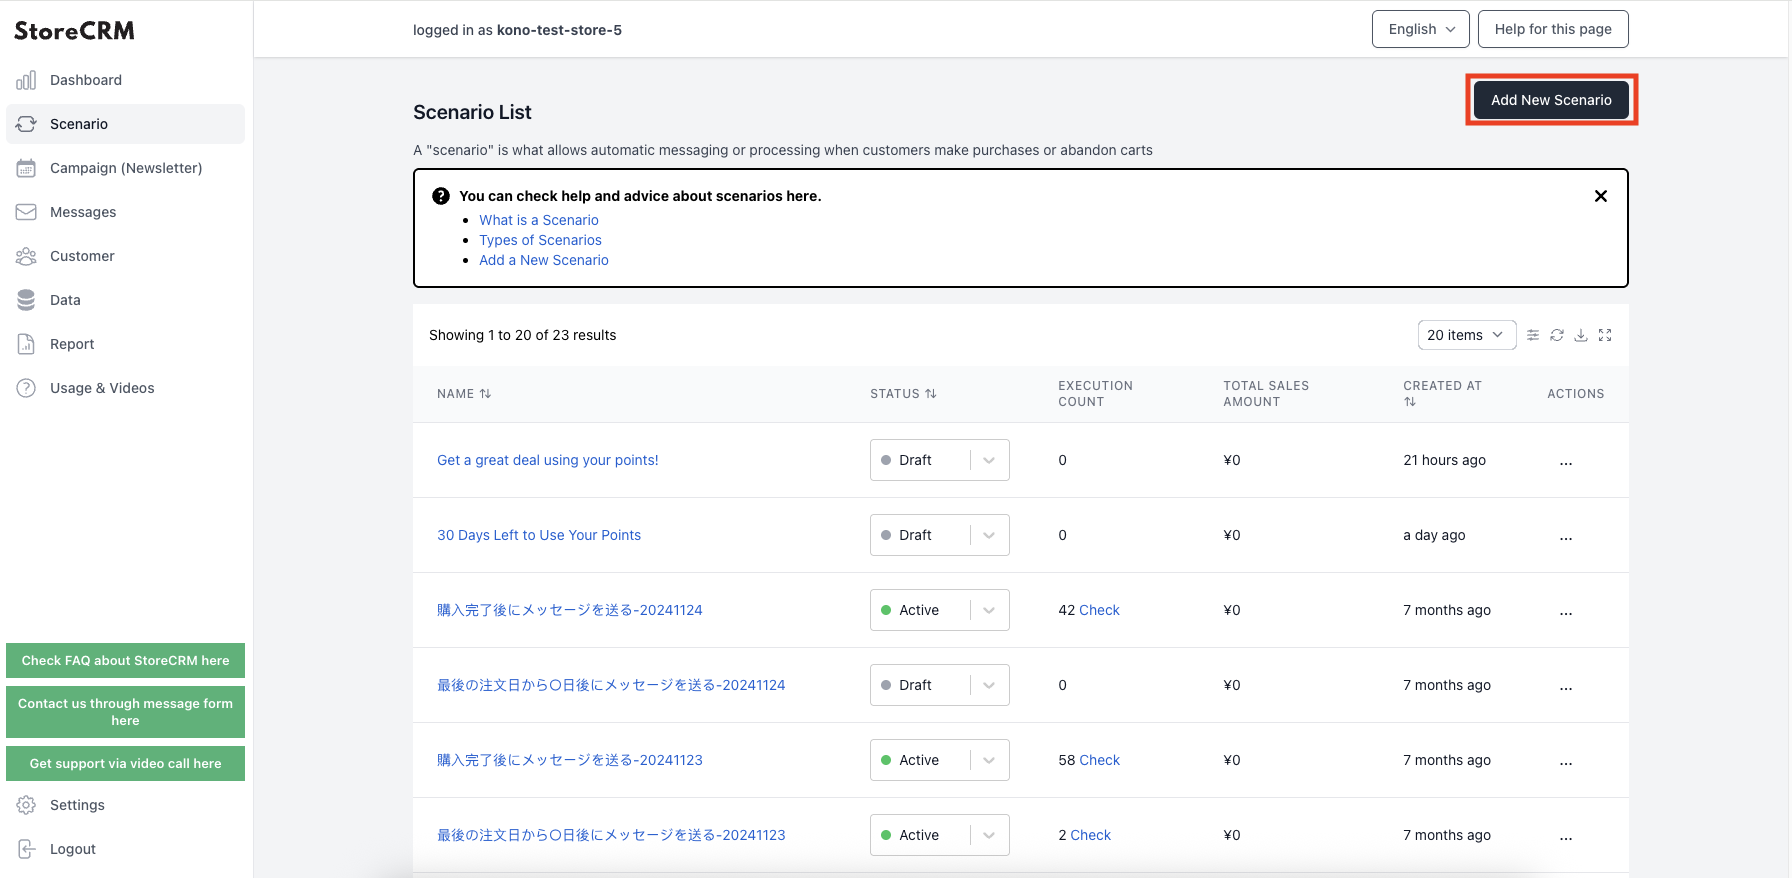Click the Campaign calendar icon
Screen dimensions: 1792x878
(26, 168)
